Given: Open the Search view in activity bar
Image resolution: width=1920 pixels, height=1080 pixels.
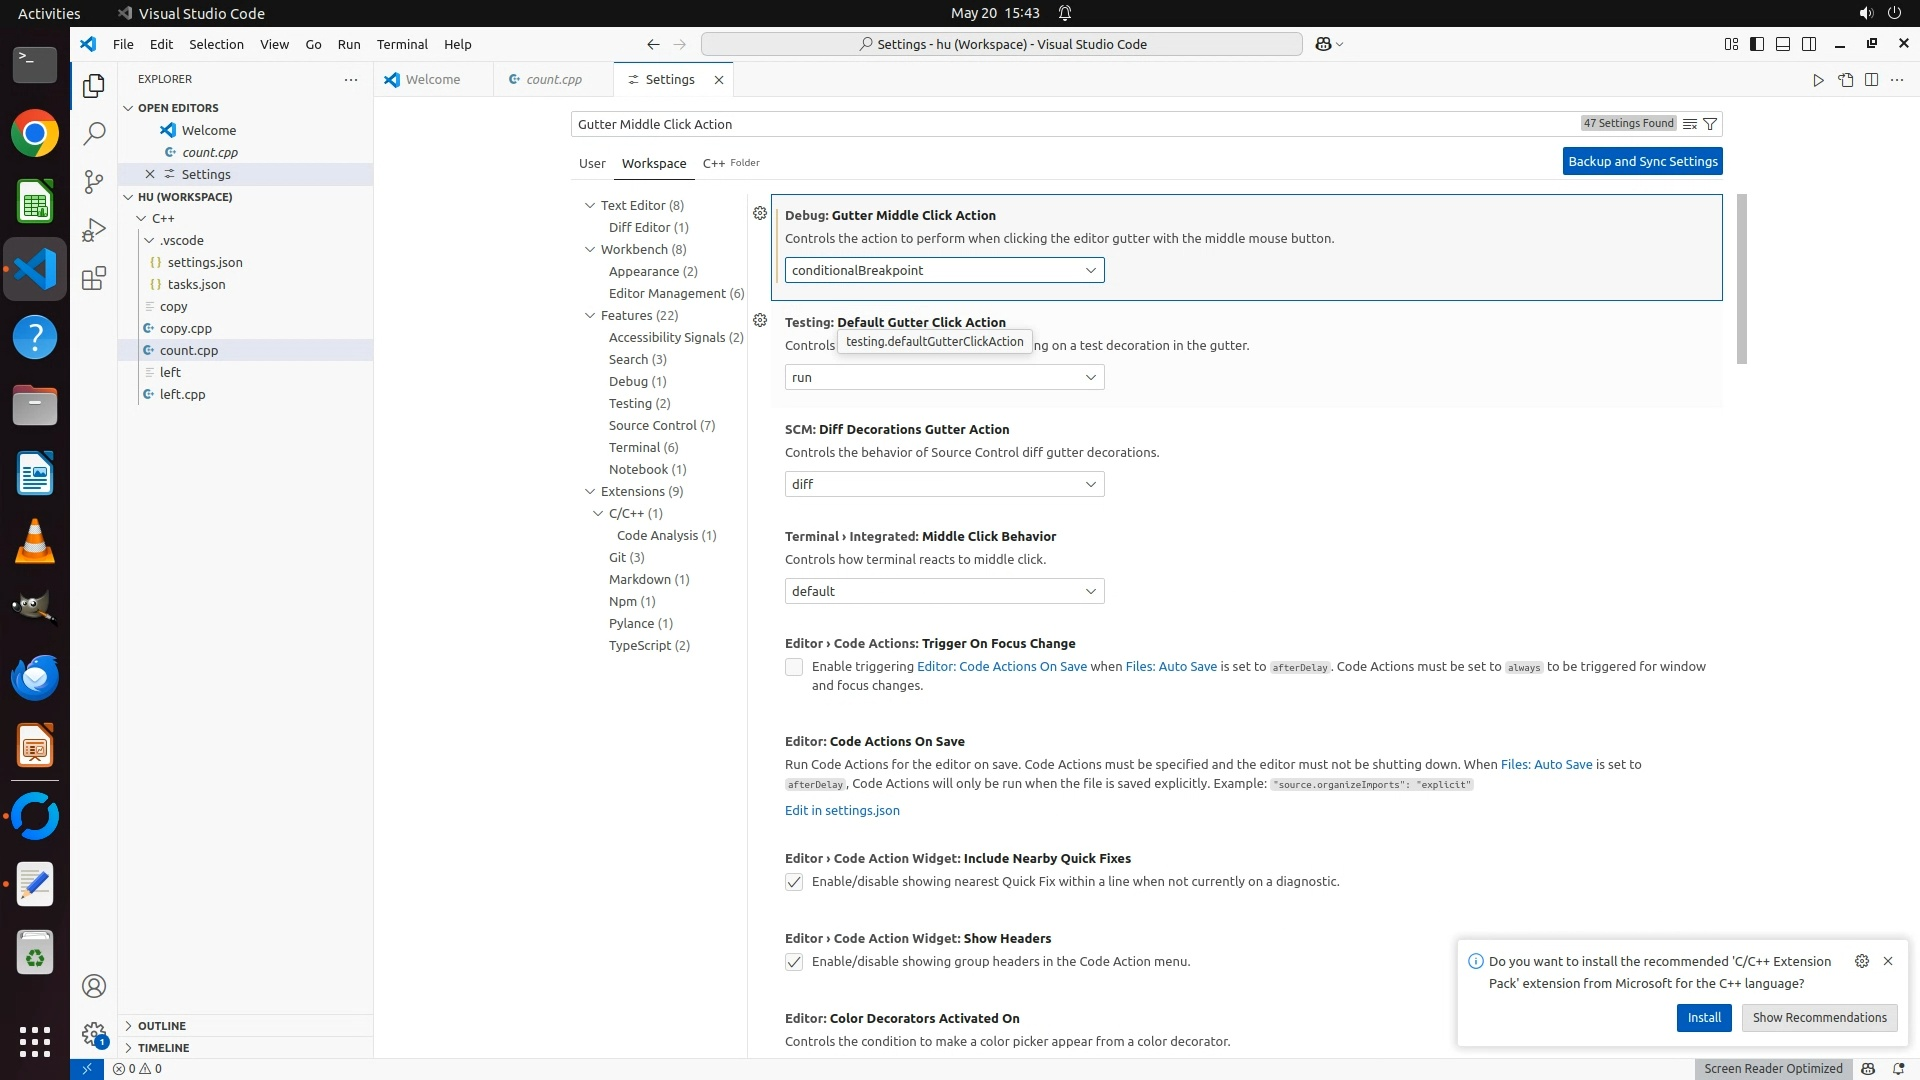Looking at the screenshot, I should pos(94,133).
